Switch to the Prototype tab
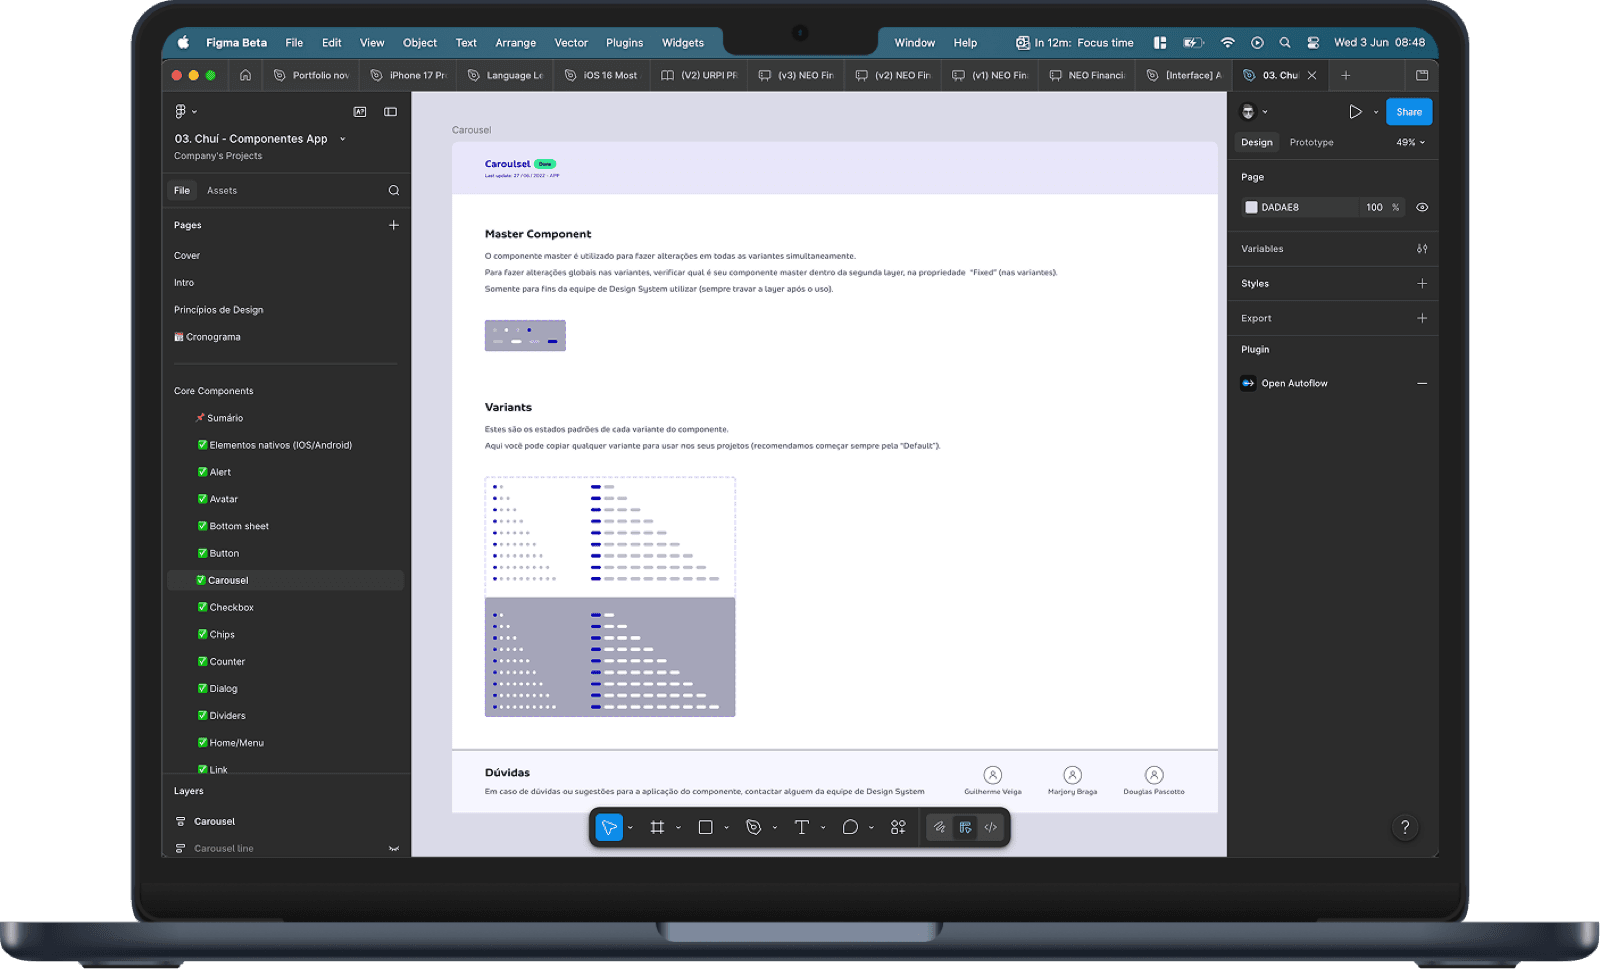Viewport: 1600px width, 969px height. [1311, 142]
